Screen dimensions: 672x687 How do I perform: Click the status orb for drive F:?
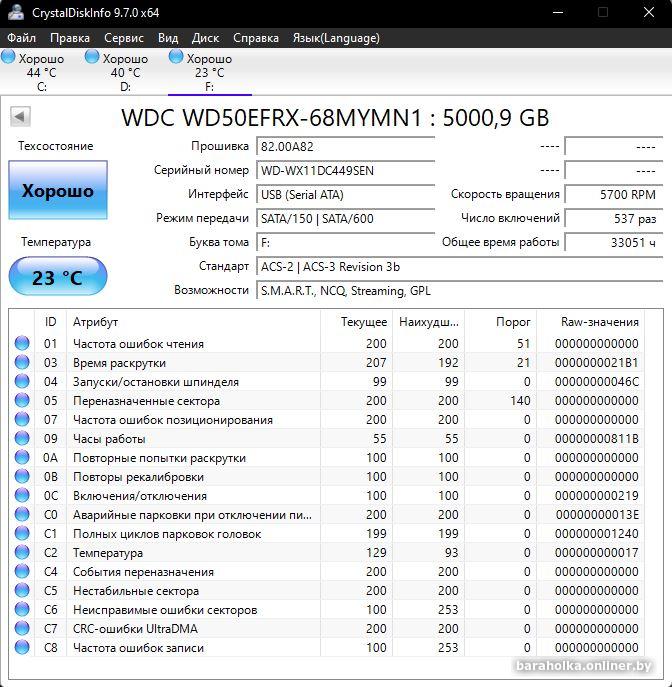176,57
